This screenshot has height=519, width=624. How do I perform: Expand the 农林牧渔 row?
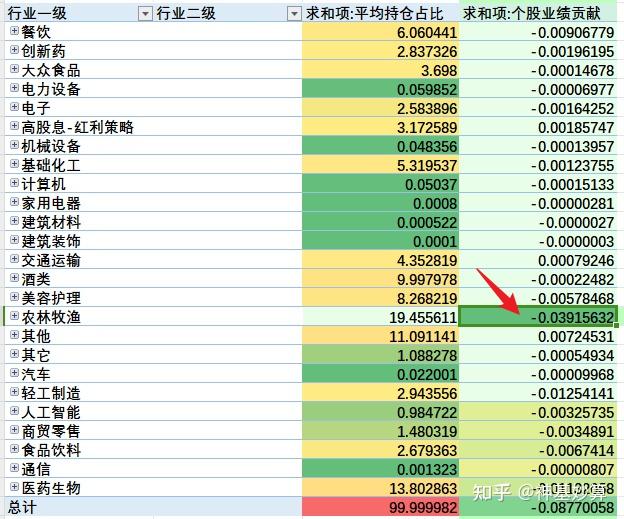(x=14, y=316)
